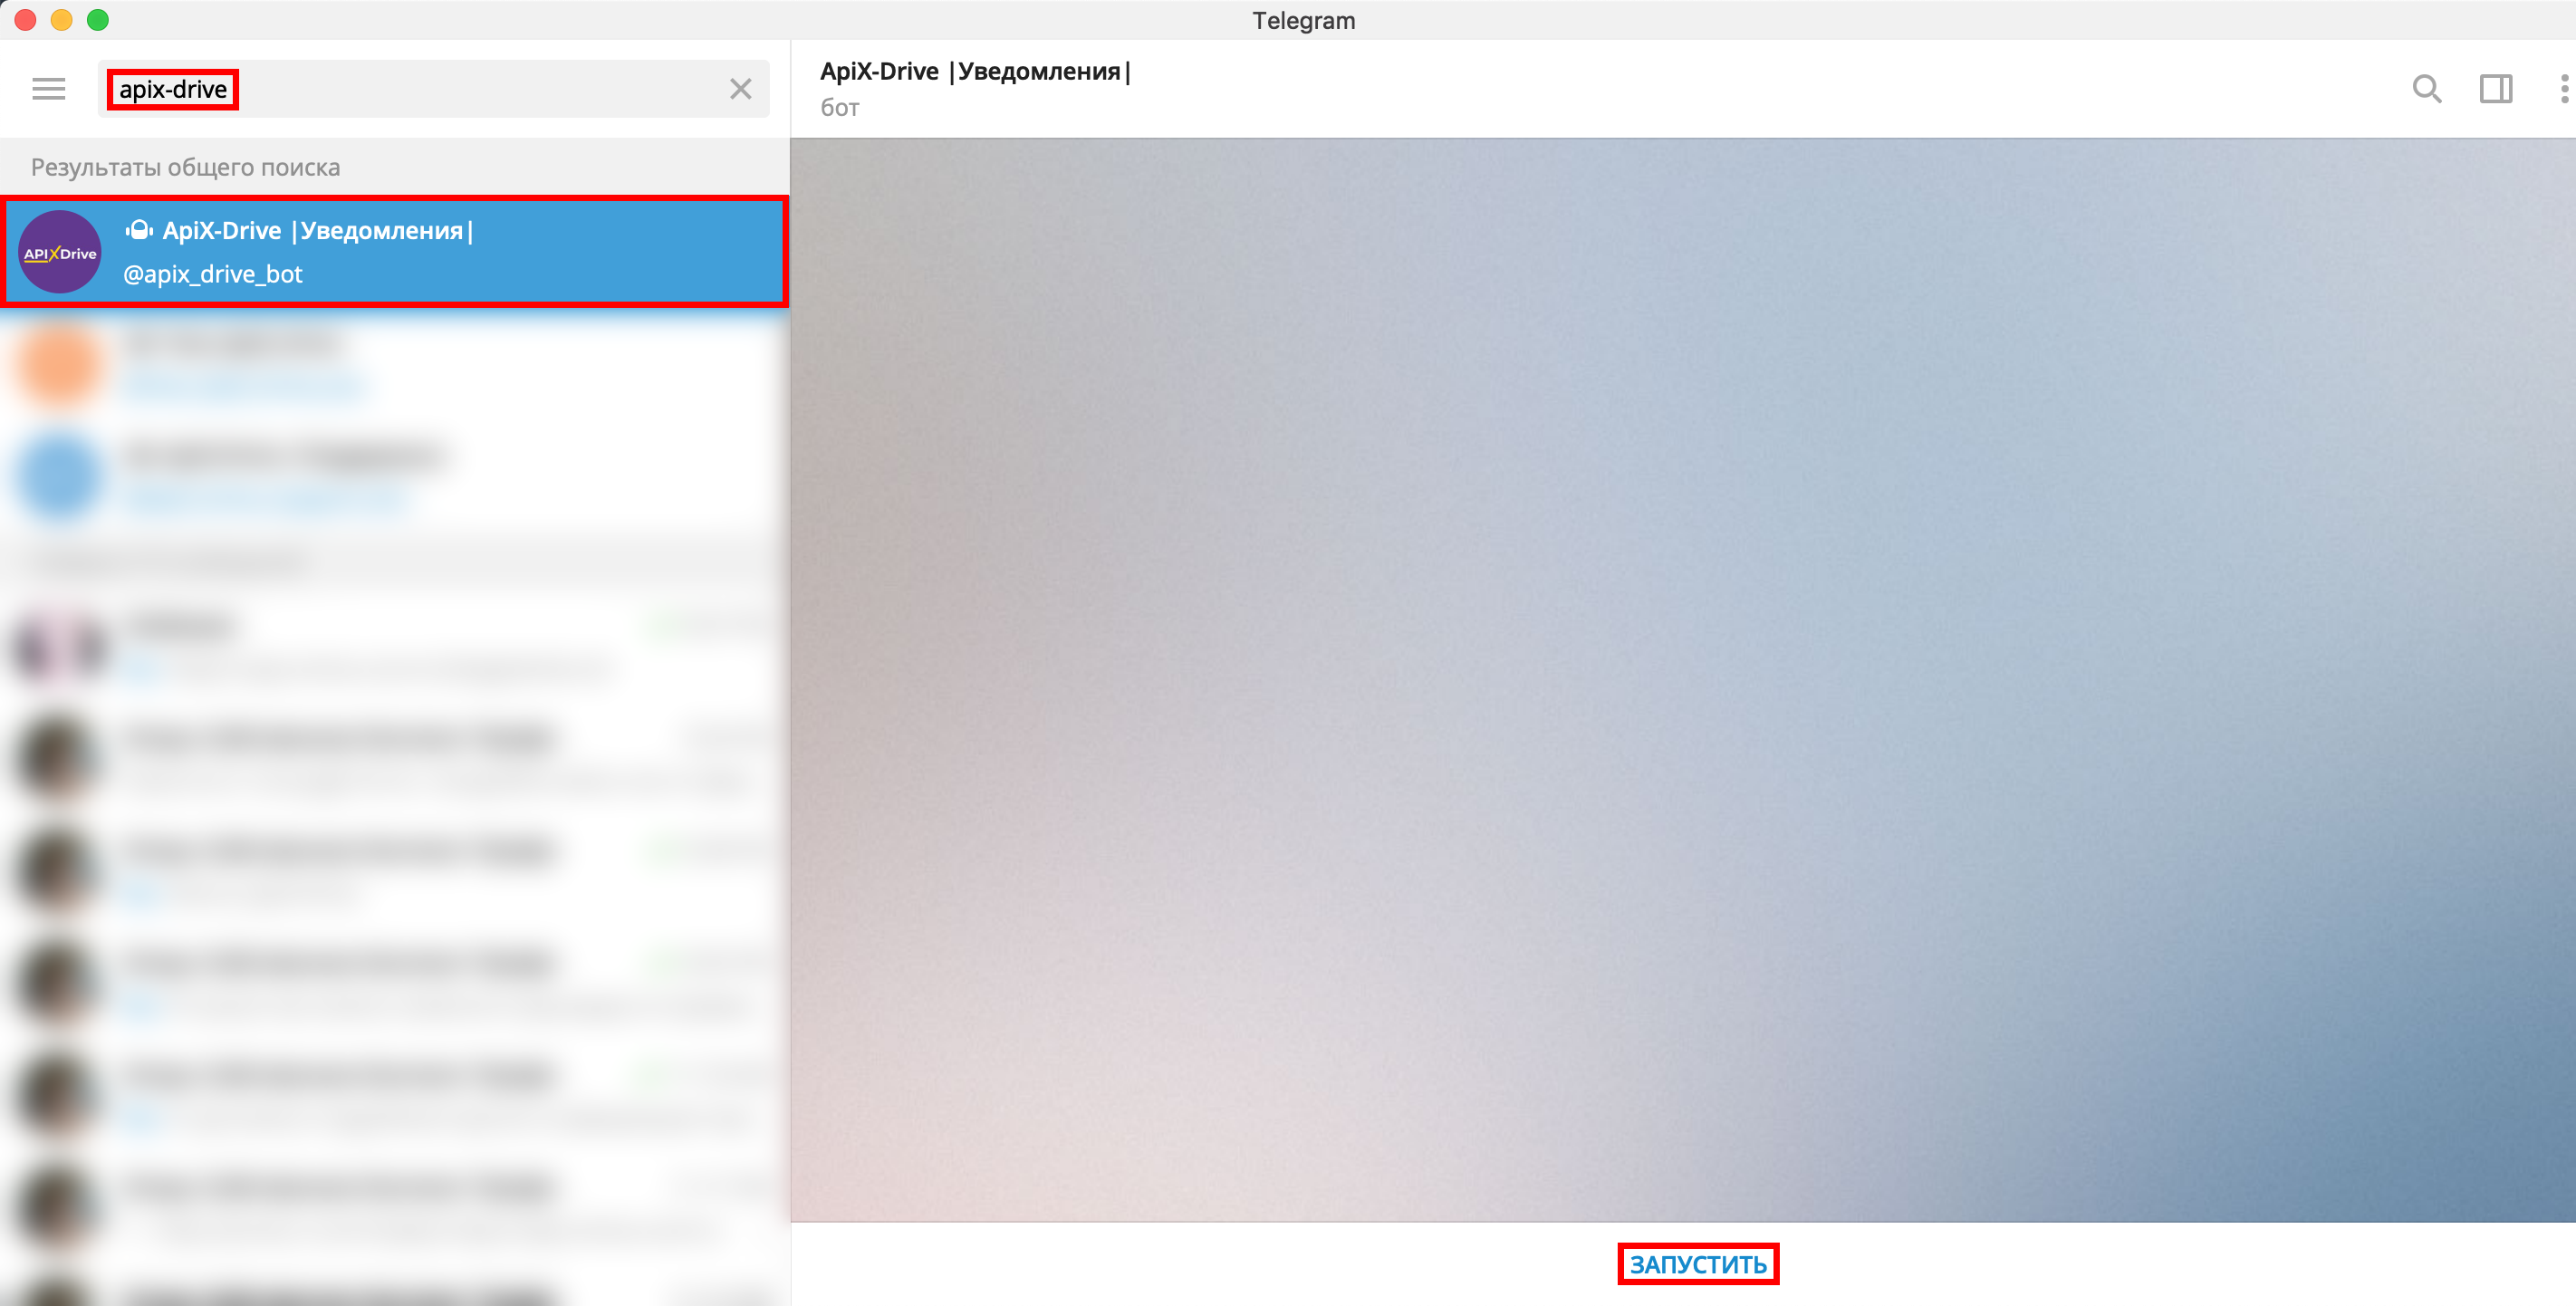Open the hamburger main menu
This screenshot has height=1306, width=2576.
[x=48, y=89]
